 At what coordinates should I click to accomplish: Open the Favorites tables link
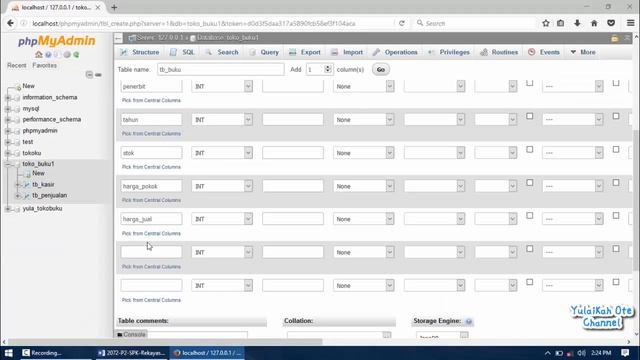tap(44, 65)
